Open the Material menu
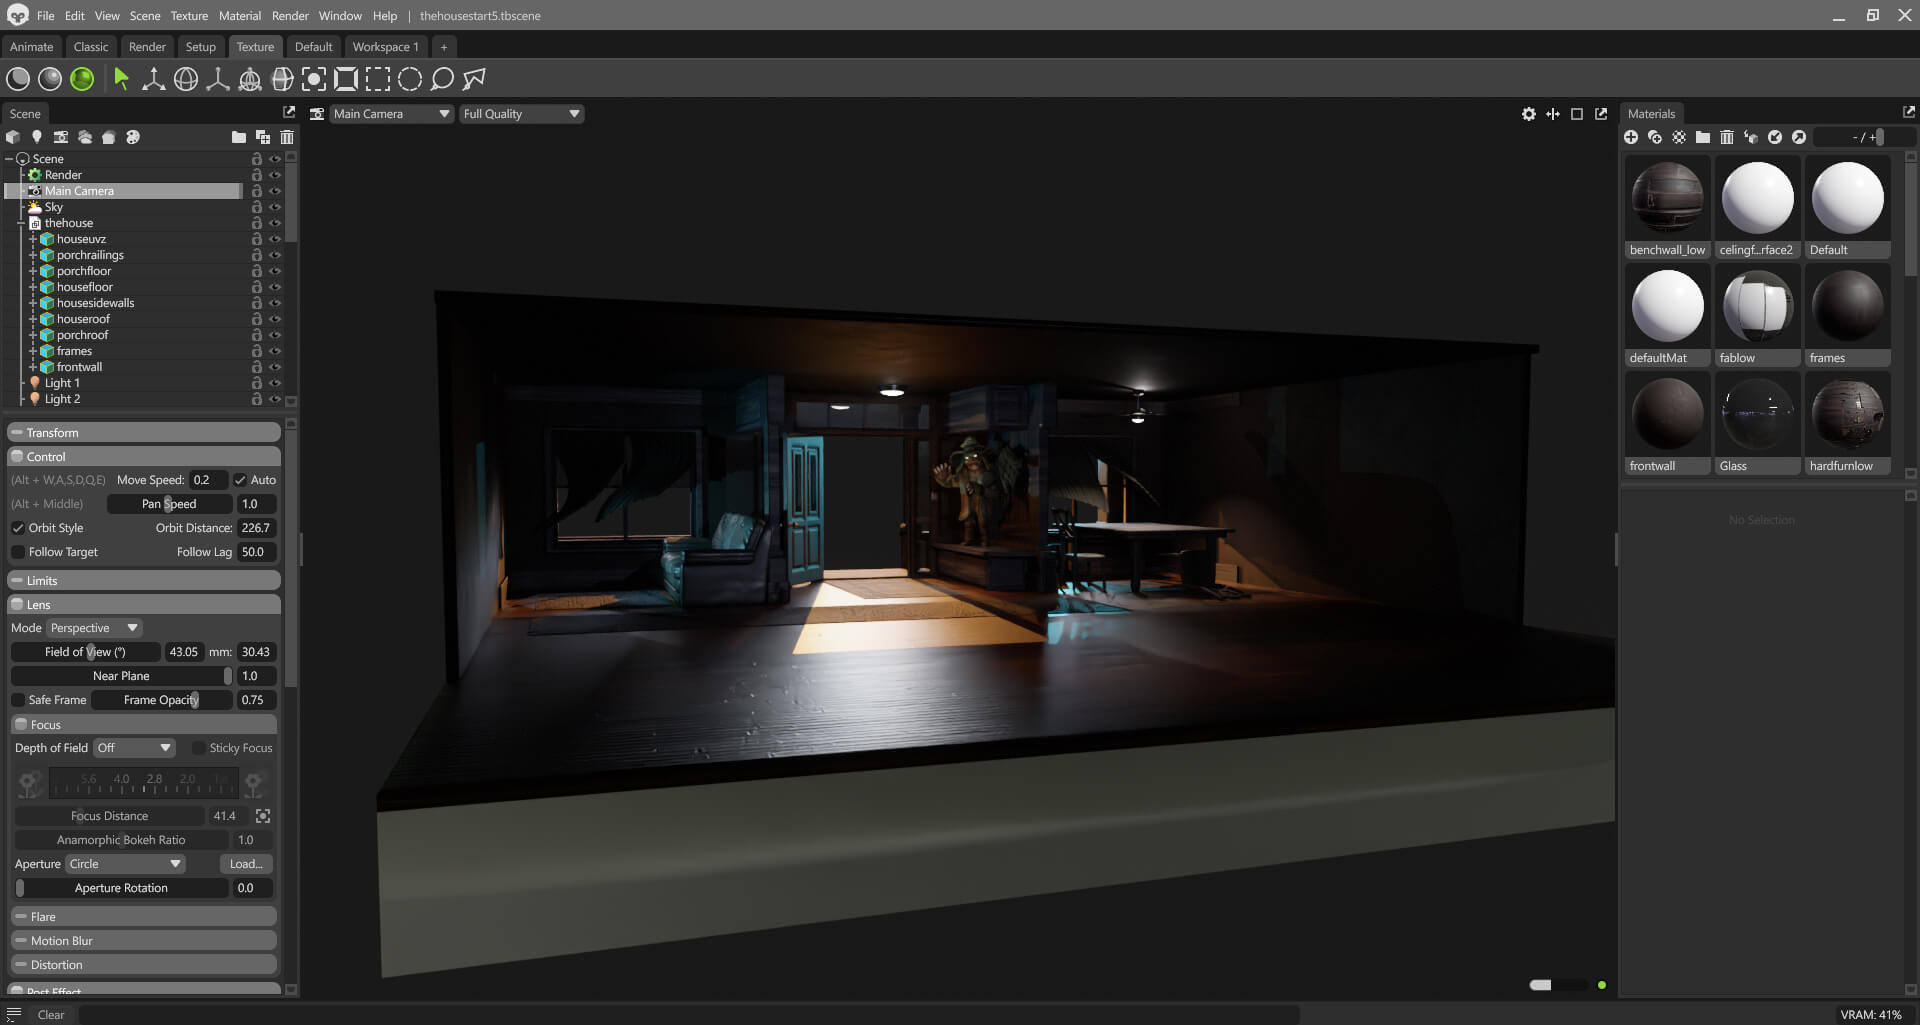This screenshot has height=1025, width=1920. pos(240,16)
